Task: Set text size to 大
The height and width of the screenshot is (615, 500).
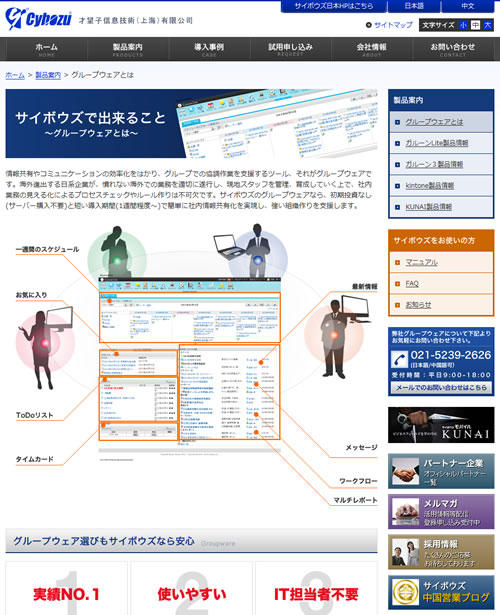Action: pyautogui.click(x=487, y=25)
